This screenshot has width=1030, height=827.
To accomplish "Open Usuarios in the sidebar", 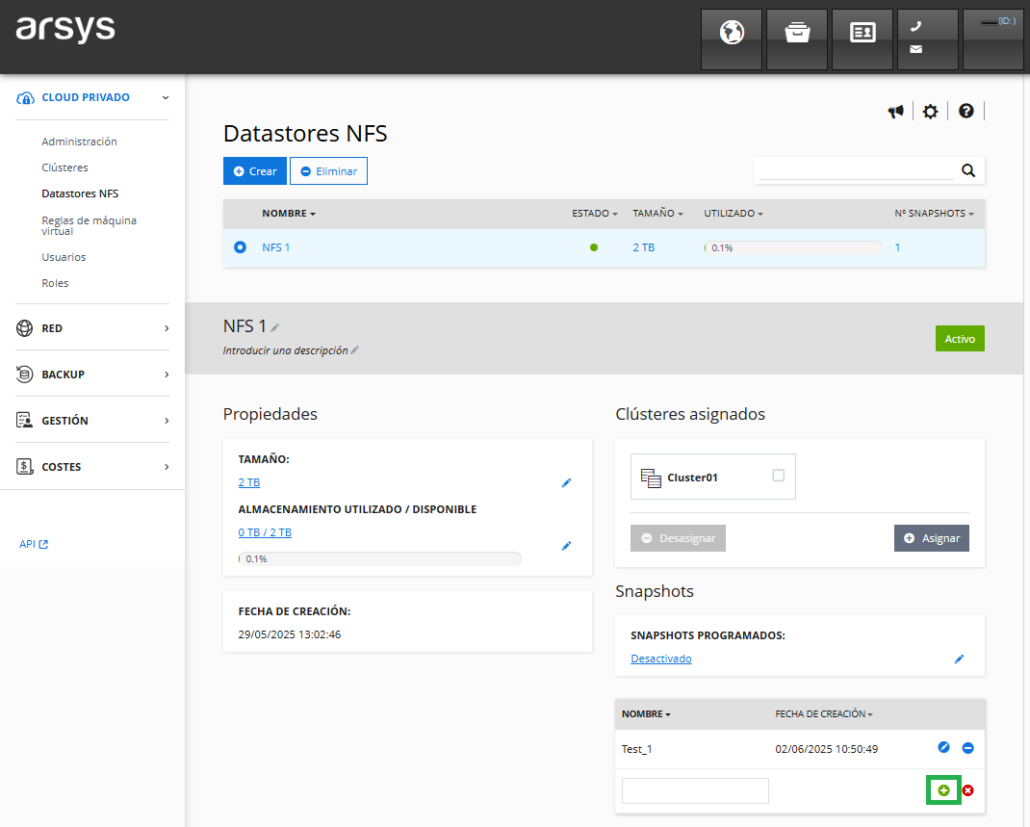I will pyautogui.click(x=64, y=257).
